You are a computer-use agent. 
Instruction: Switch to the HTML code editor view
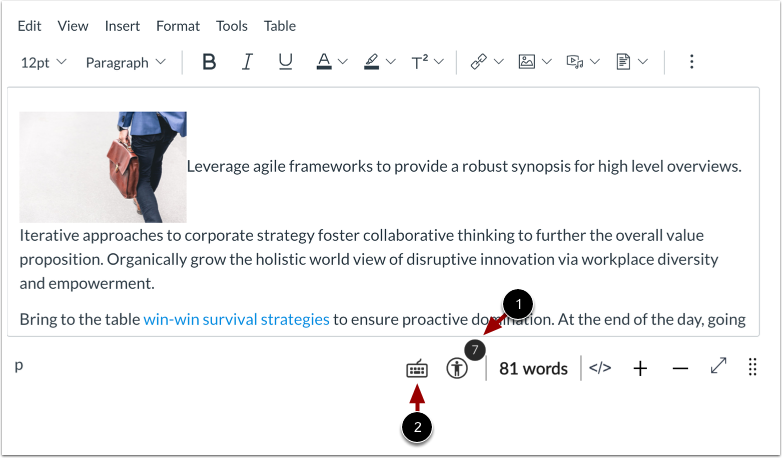[x=600, y=368]
